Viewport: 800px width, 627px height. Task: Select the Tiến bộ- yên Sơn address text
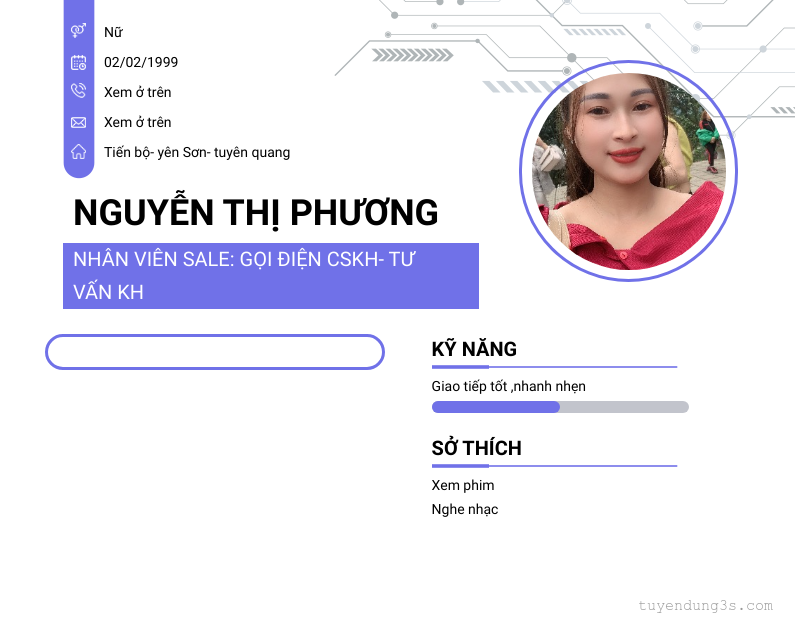[197, 153]
